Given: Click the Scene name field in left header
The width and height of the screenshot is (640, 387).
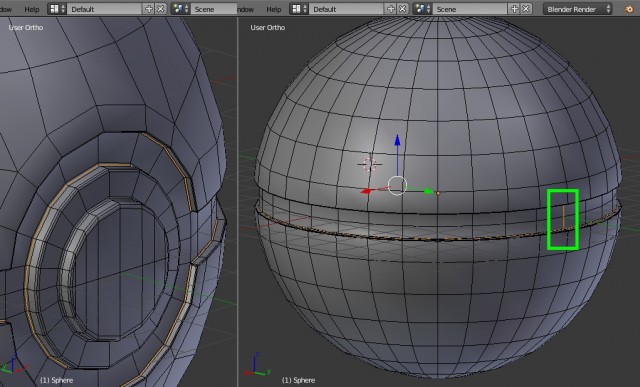Looking at the screenshot, I should tap(213, 9).
